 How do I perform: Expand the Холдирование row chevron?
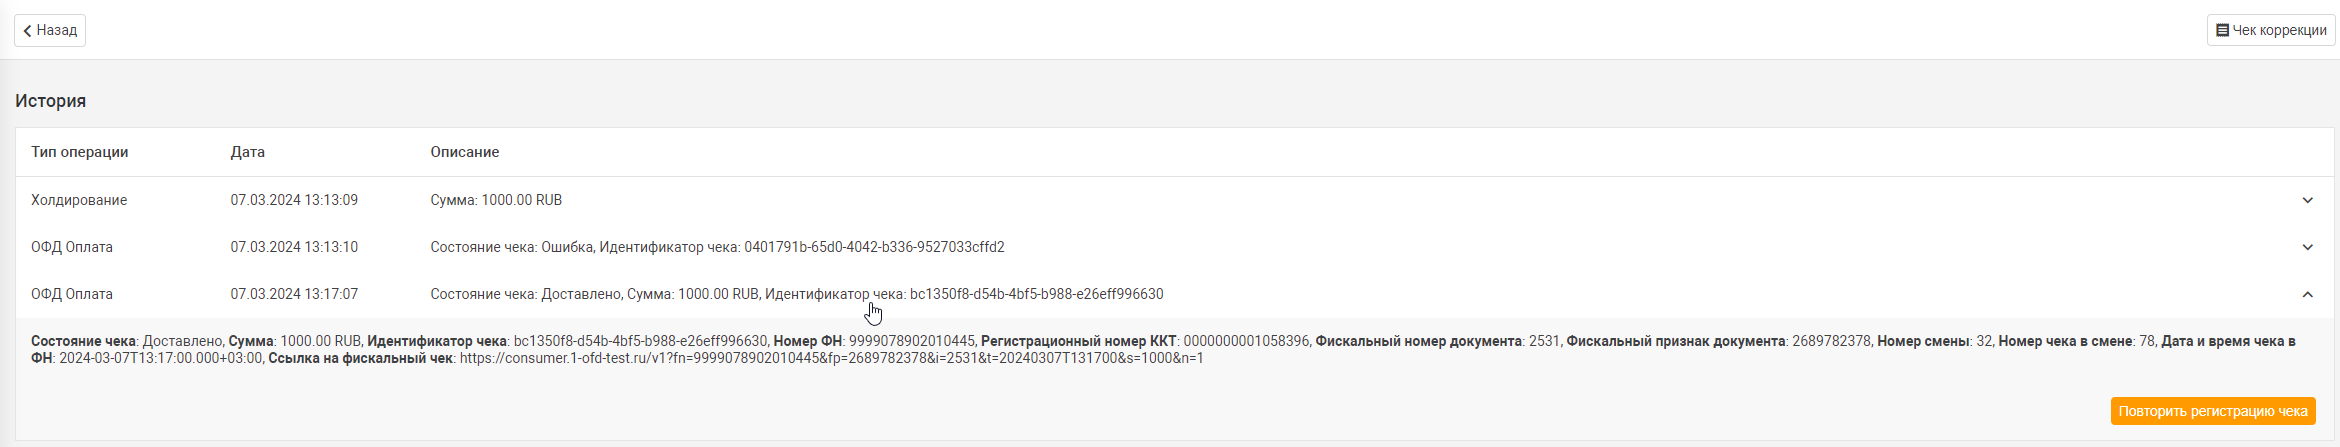[x=2308, y=200]
